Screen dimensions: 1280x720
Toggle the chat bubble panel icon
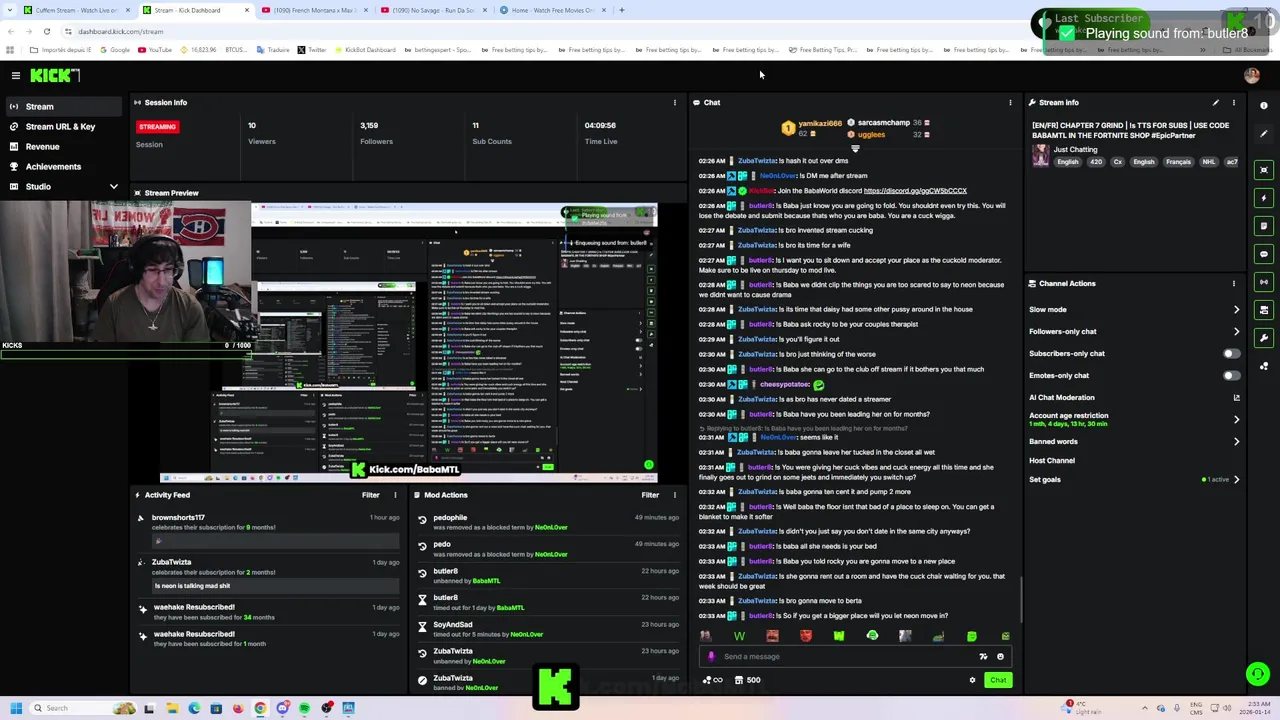pyautogui.click(x=1264, y=254)
